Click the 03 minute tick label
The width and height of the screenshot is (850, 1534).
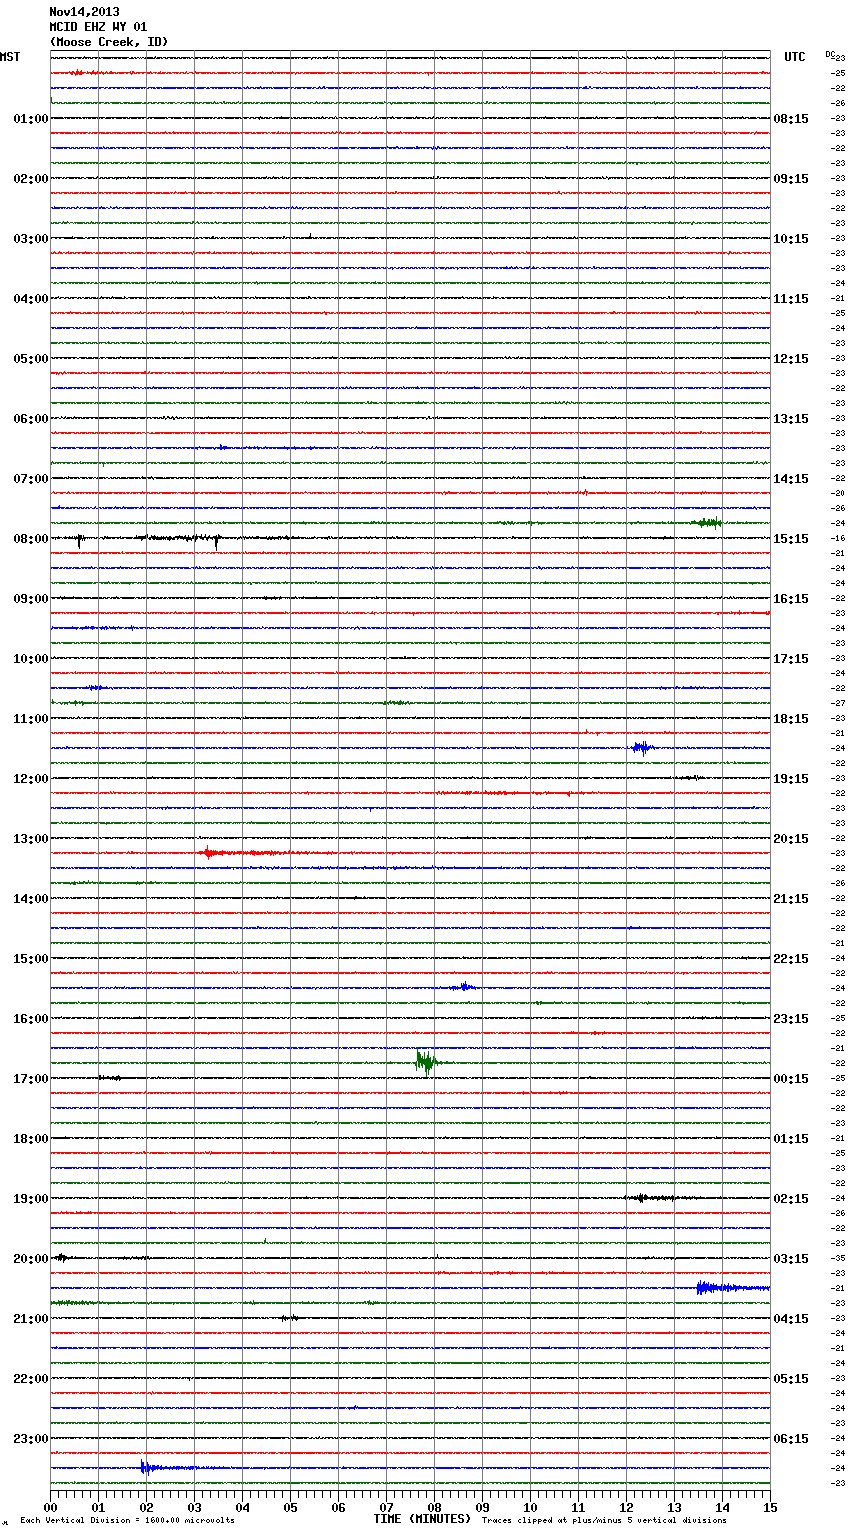tap(194, 1508)
